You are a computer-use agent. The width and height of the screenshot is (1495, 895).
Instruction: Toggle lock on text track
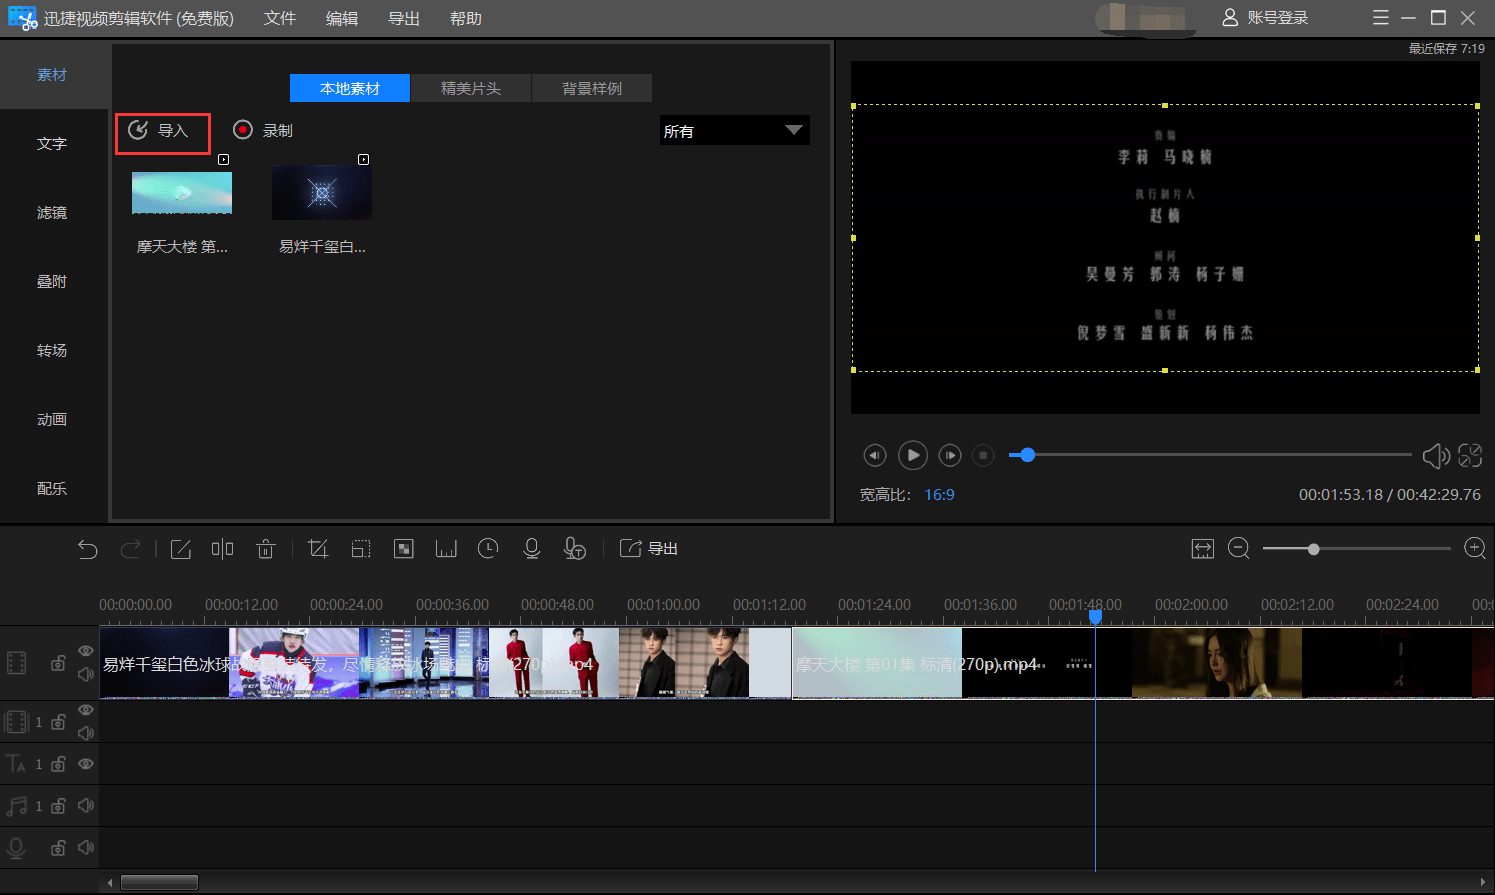pos(58,764)
